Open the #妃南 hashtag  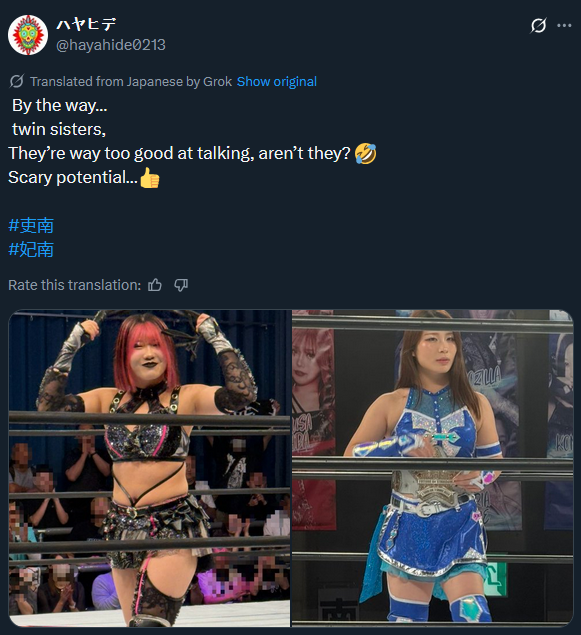tap(31, 249)
